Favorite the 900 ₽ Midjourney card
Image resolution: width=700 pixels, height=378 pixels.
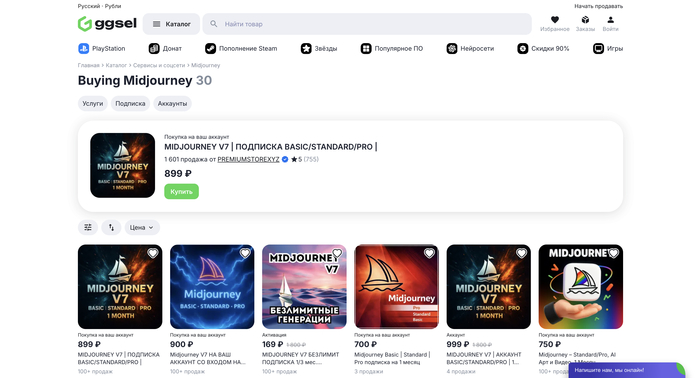click(x=245, y=253)
